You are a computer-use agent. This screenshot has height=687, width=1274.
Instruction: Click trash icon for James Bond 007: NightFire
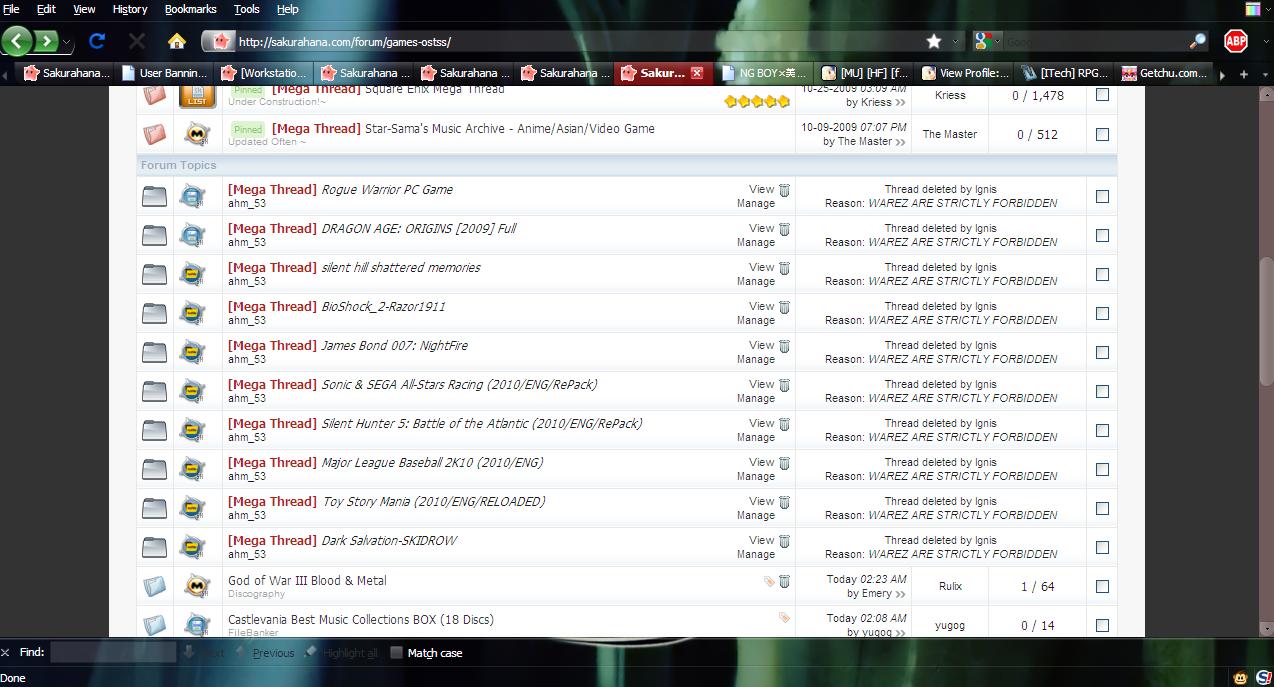(x=785, y=346)
